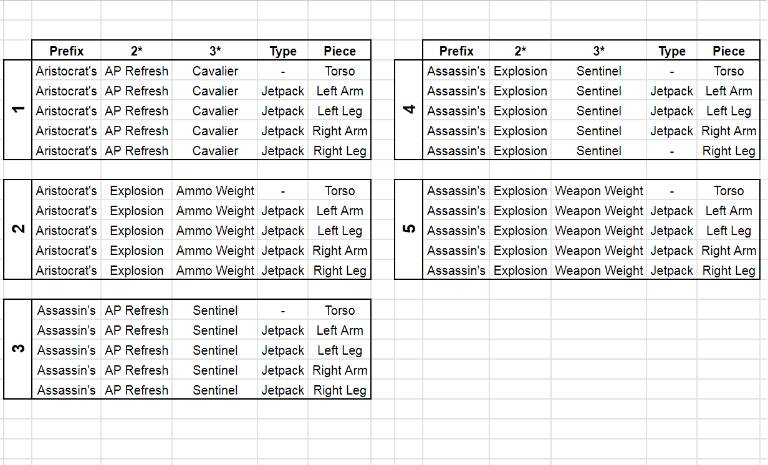Click the Jetpack cell in group 5's Left Arm row
The image size is (768, 465).
click(672, 211)
